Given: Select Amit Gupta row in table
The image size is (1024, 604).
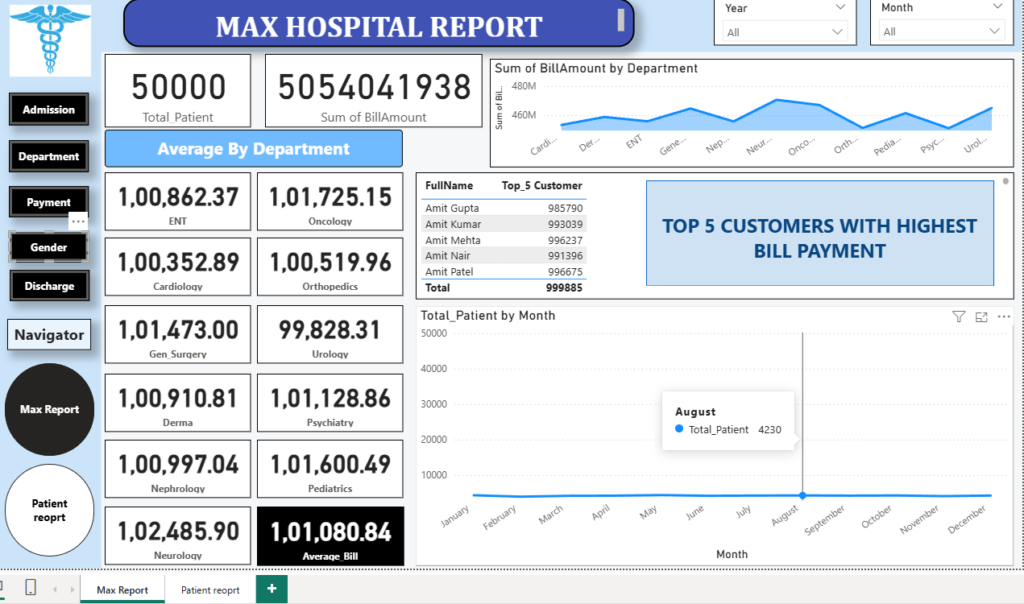Looking at the screenshot, I should coord(504,208).
